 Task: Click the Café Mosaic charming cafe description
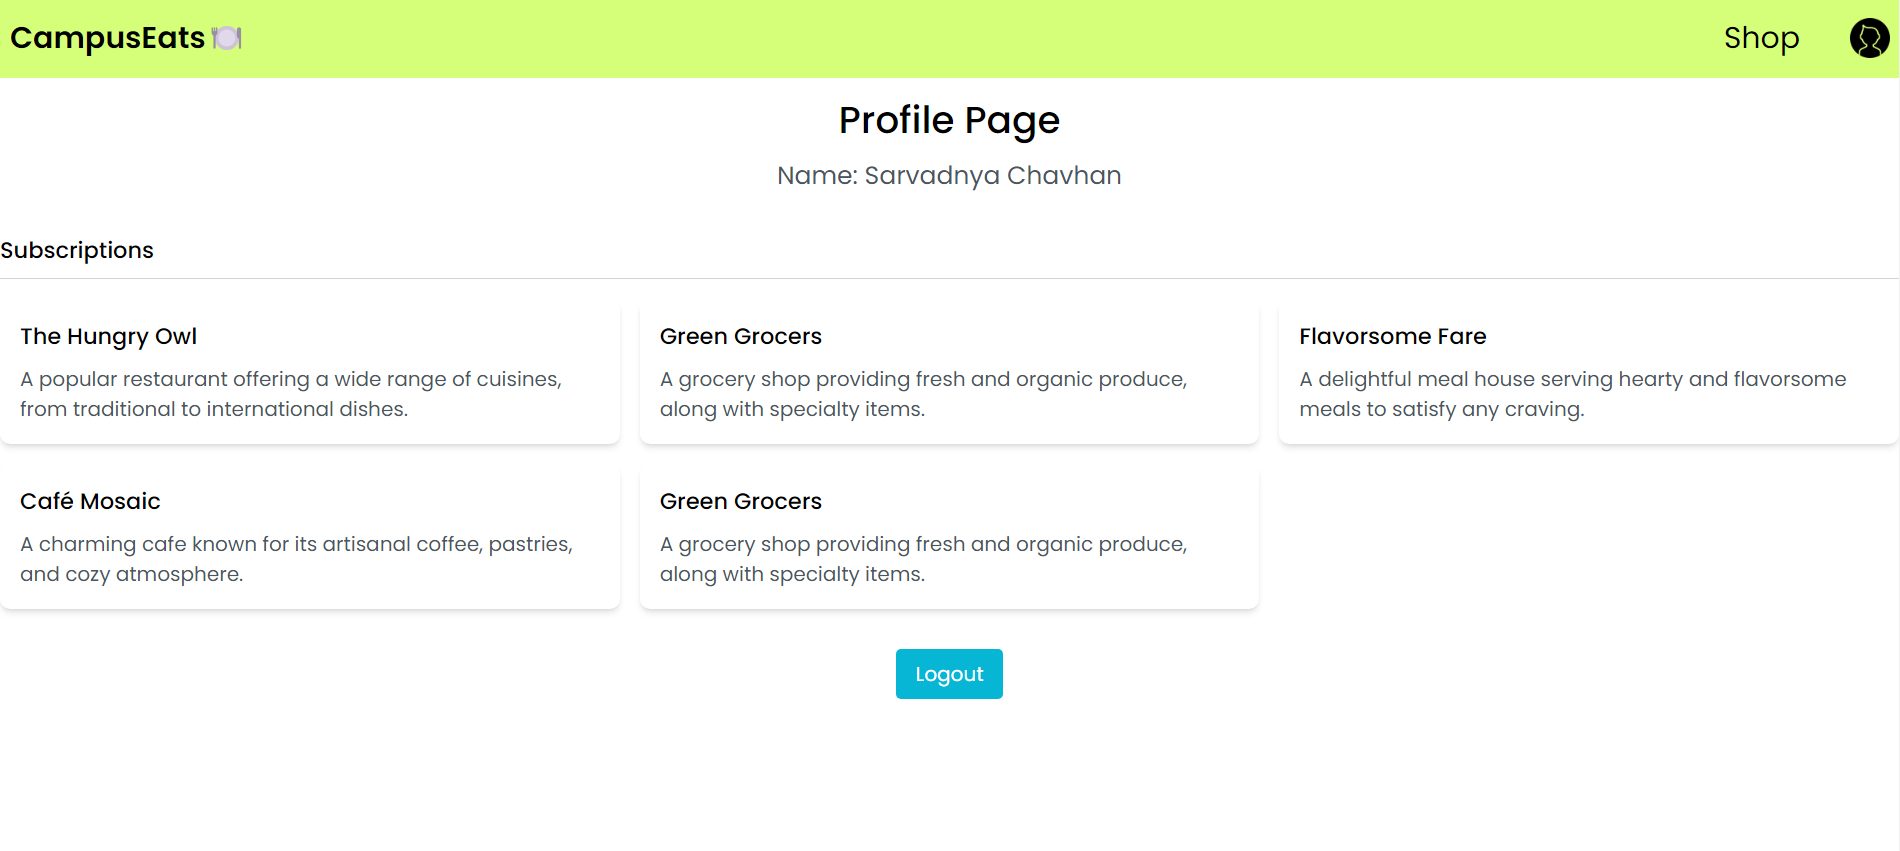296,559
